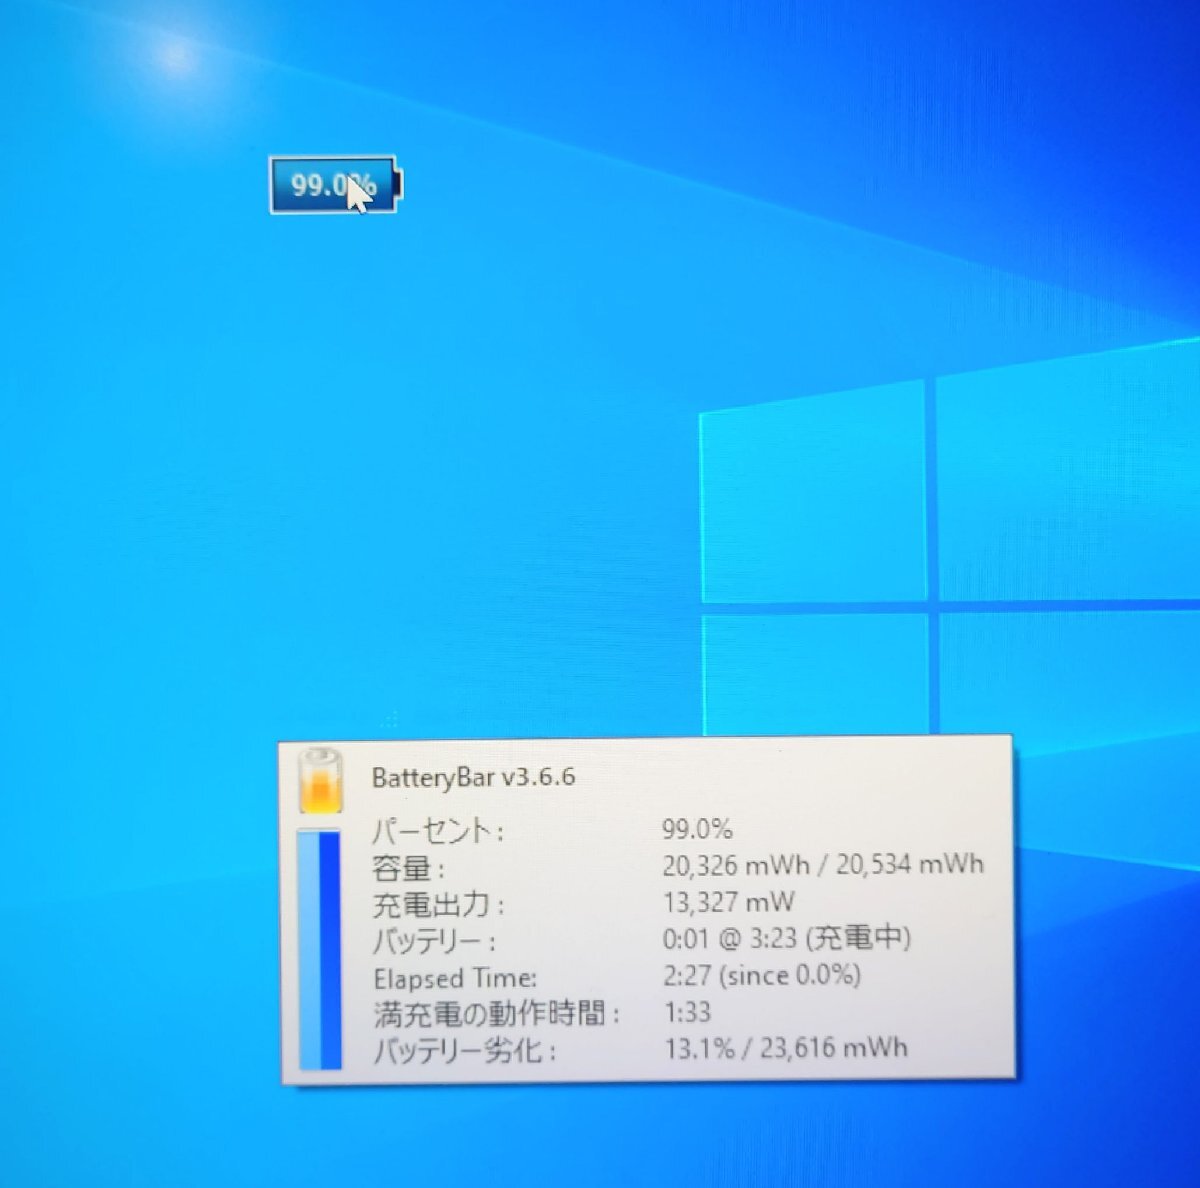The image size is (1200, 1188).
Task: Click the orange charge level inside battery icon
Action: (x=318, y=795)
